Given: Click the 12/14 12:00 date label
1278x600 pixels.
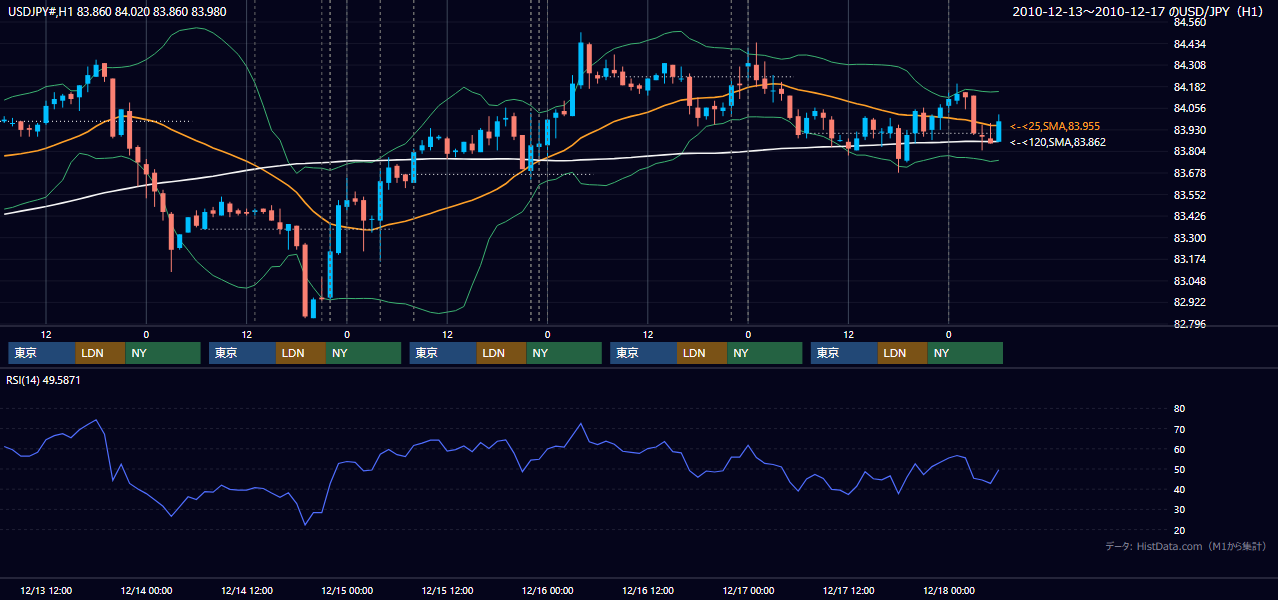Looking at the screenshot, I should (x=246, y=590).
